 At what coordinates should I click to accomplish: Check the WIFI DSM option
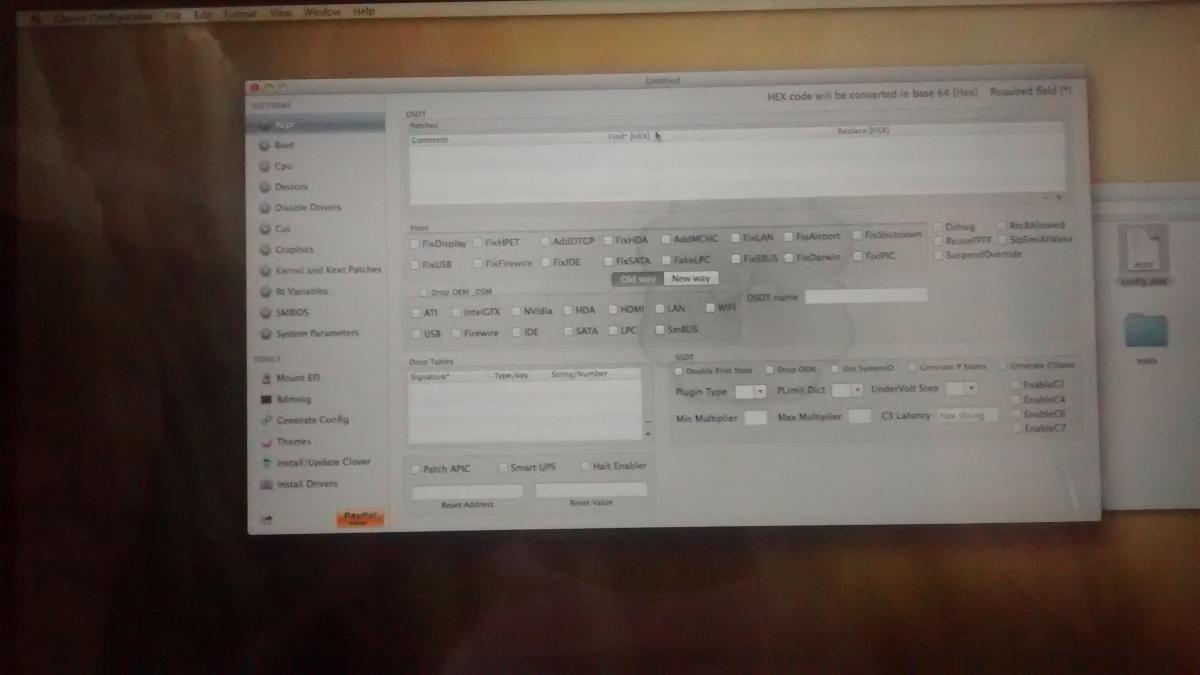(709, 308)
